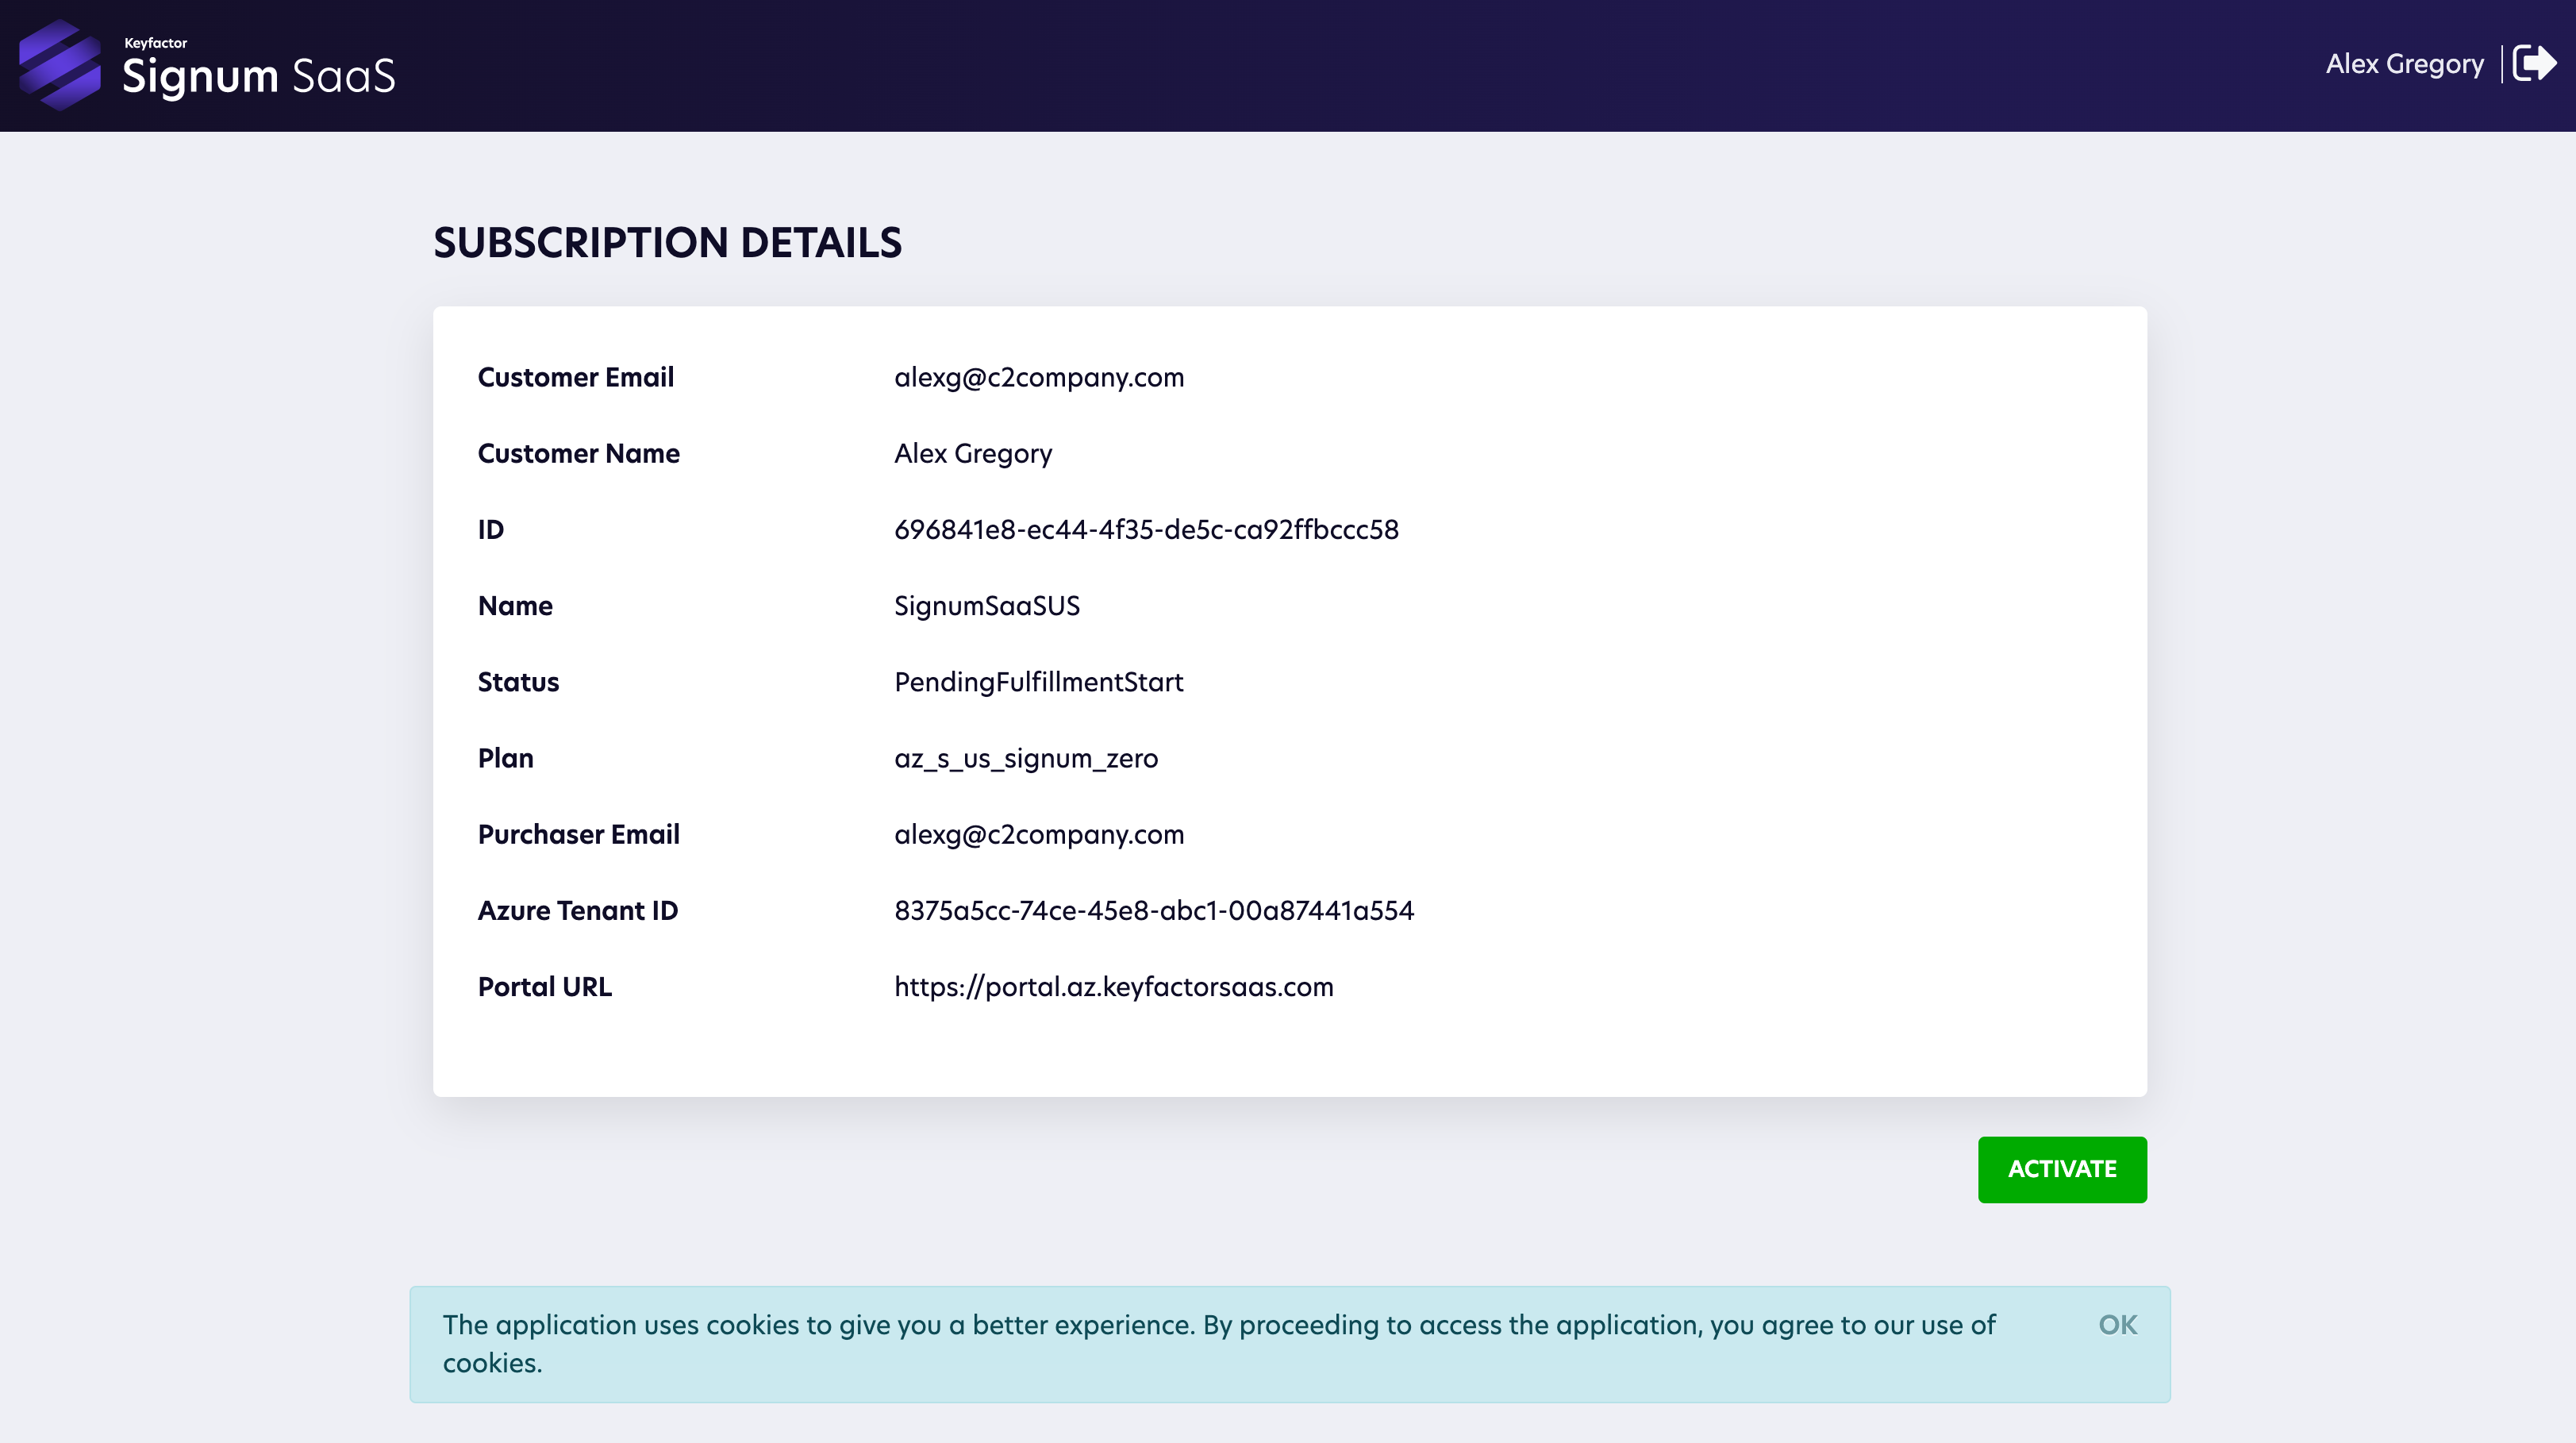
Task: Click the Azure Tenant ID label
Action: click(577, 910)
